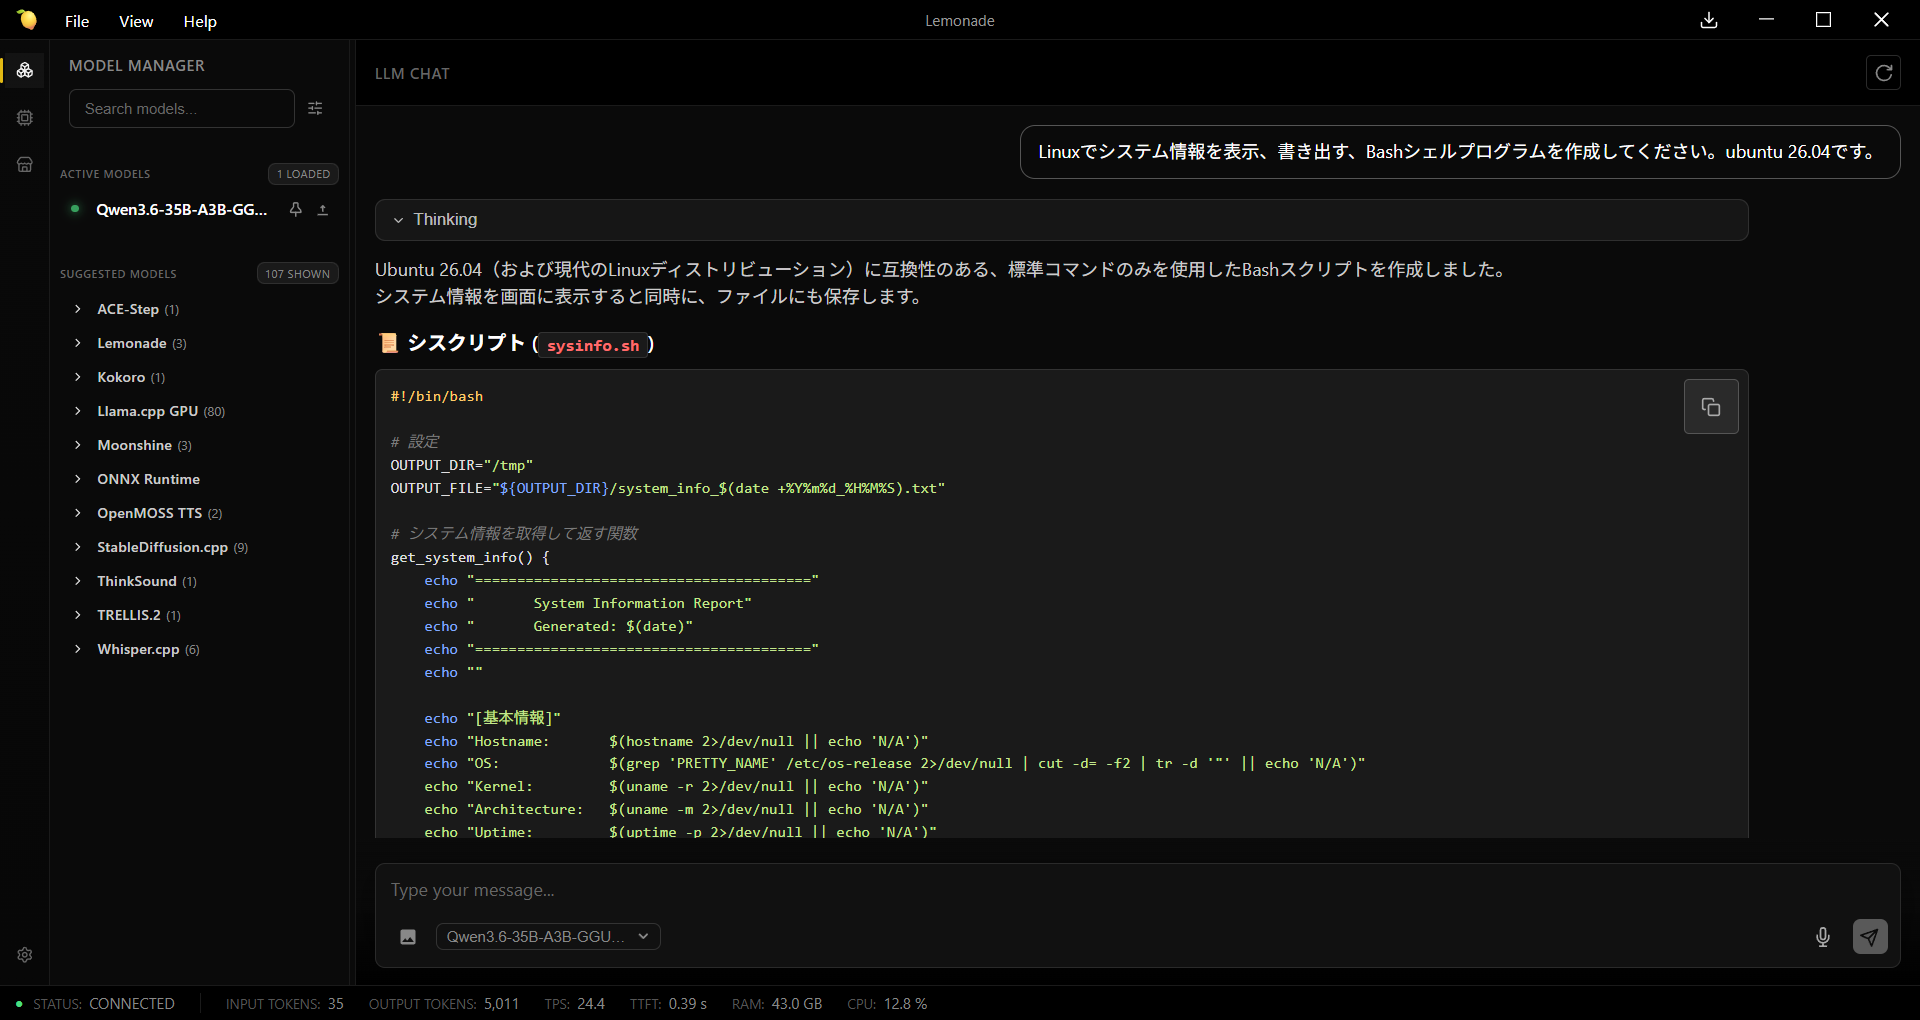Click the user prompt message bubble
This screenshot has height=1020, width=1920.
click(x=1460, y=152)
